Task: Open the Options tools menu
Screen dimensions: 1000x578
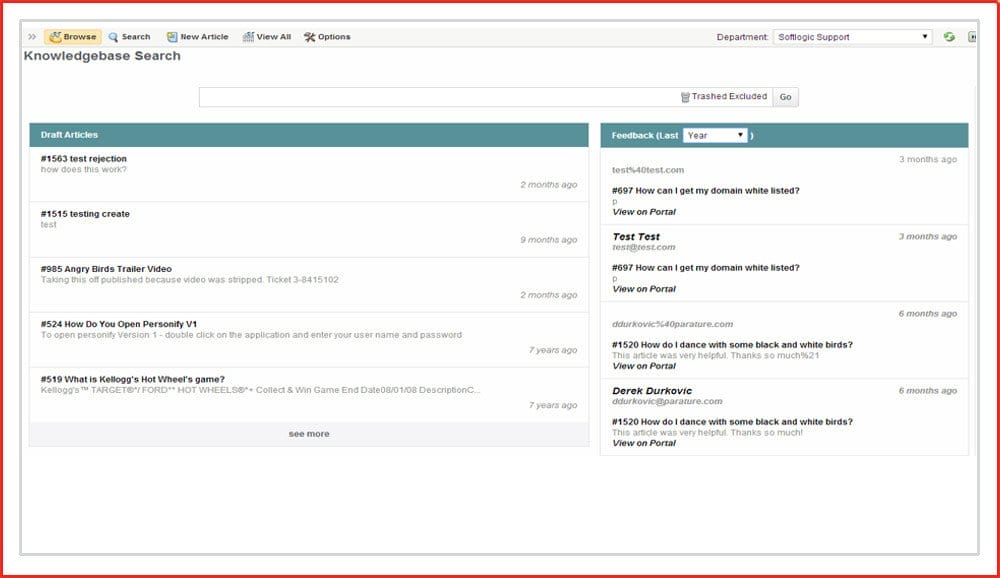Action: pos(327,37)
